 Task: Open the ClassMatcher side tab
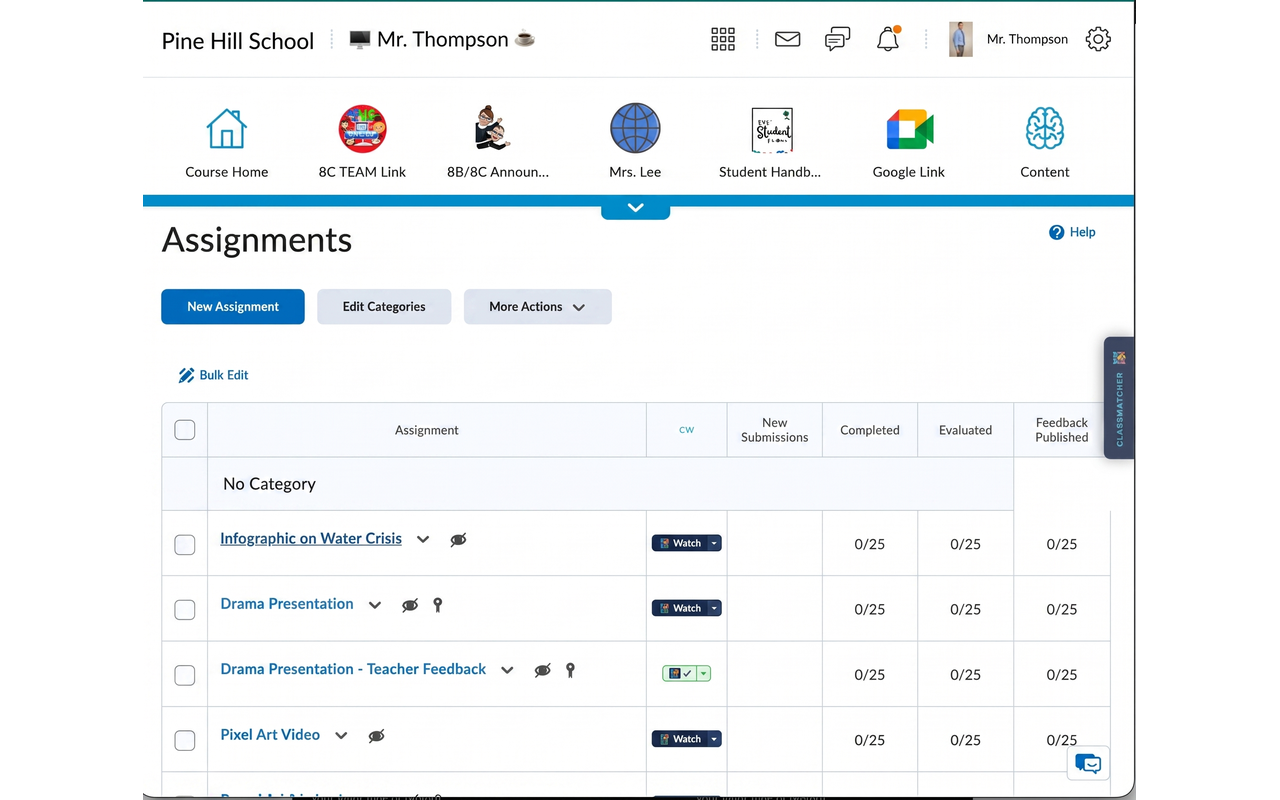pyautogui.click(x=1119, y=398)
